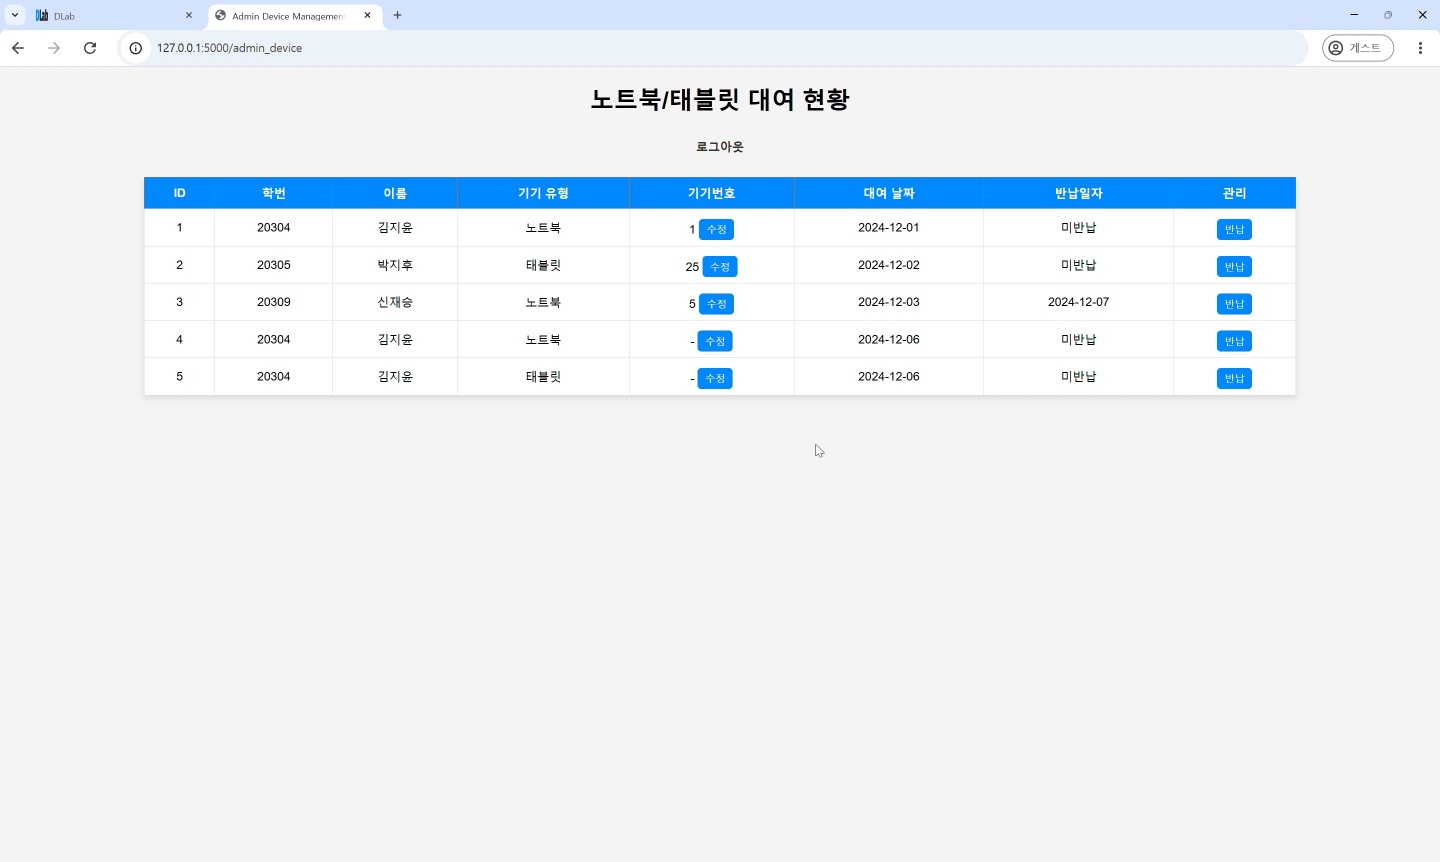Mark row ID 1 as returned with 반납
This screenshot has height=862, width=1440.
point(1234,230)
